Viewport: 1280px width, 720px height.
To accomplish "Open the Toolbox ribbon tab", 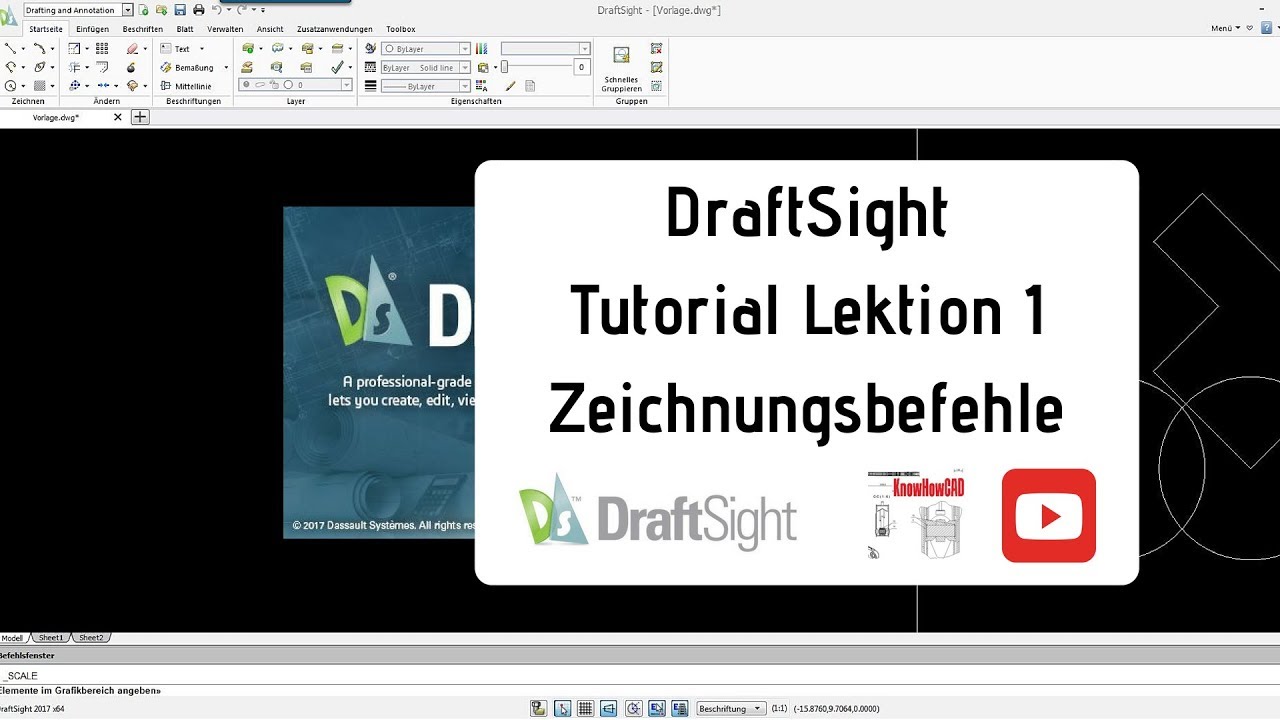I will [x=401, y=29].
